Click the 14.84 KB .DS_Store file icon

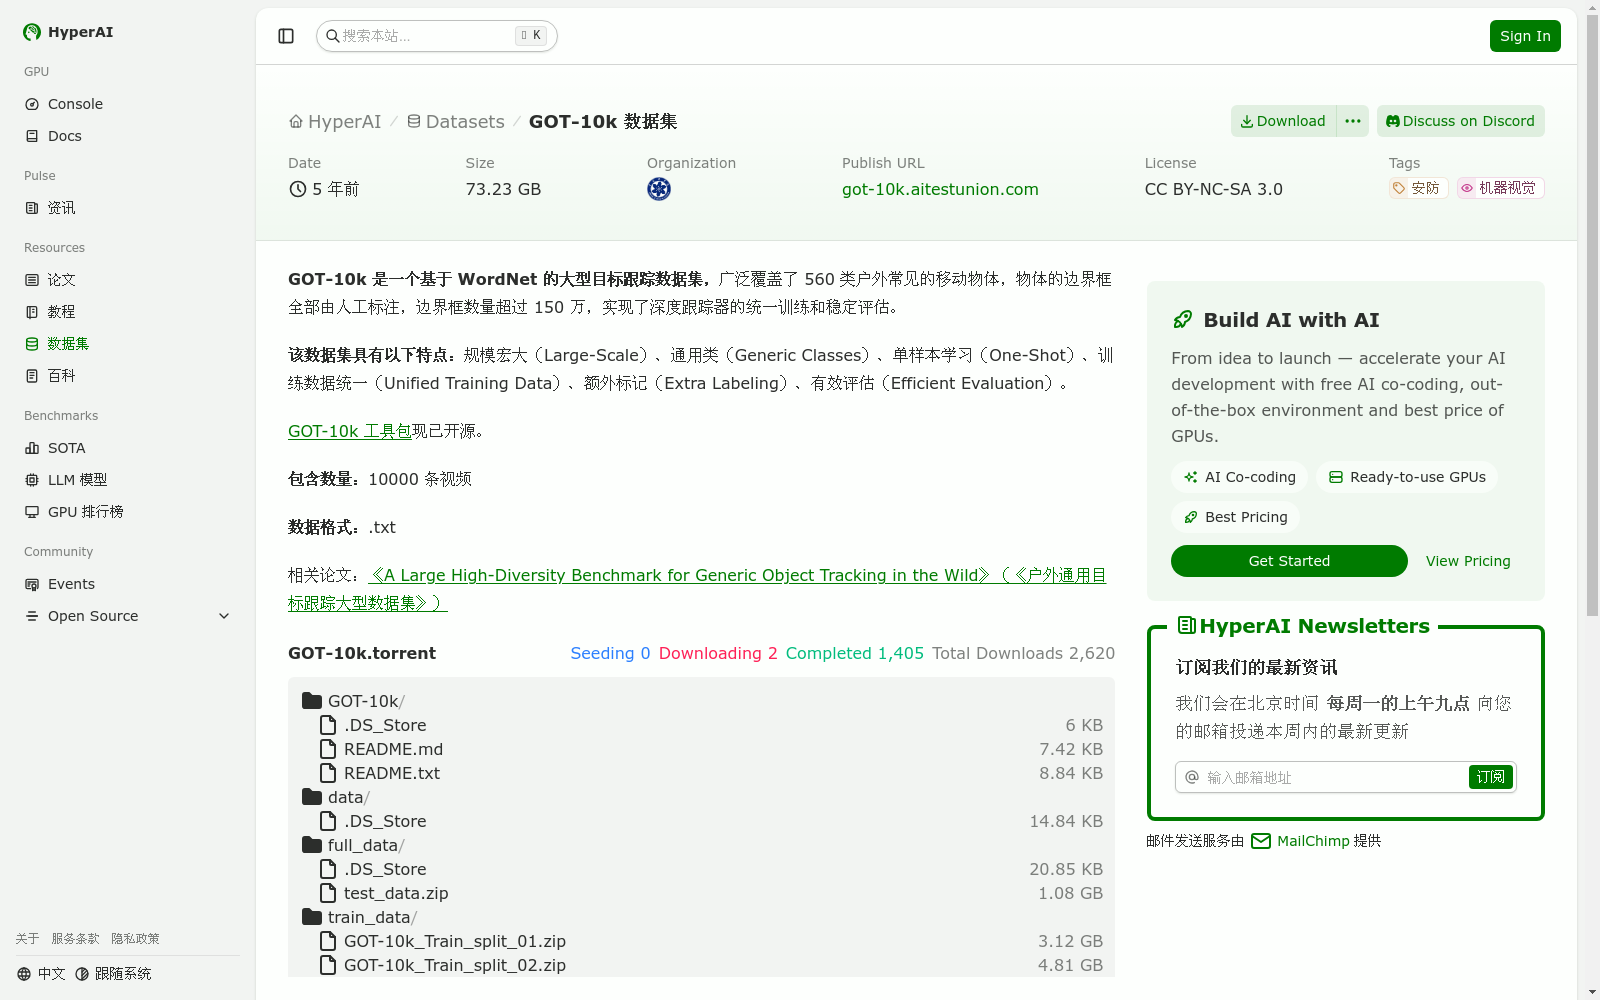pos(328,821)
